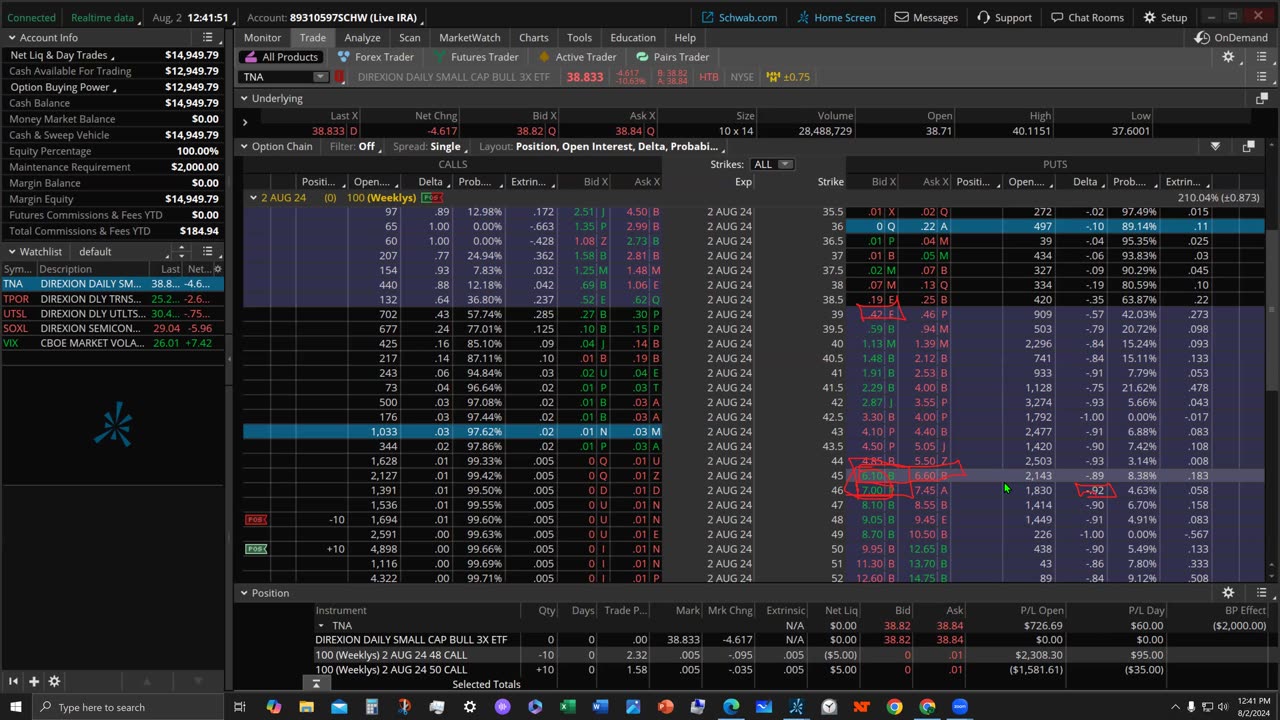This screenshot has height=720, width=1280.
Task: Click the Windows search box
Action: pos(130,707)
